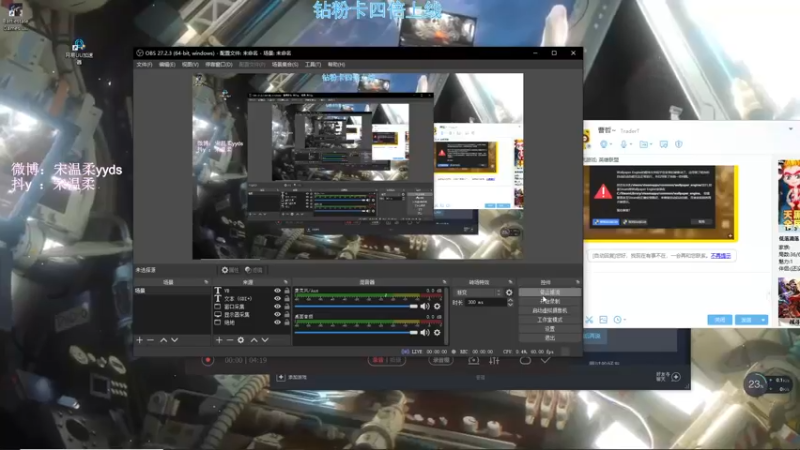Pop out the 场景 dock panel icon
Image resolution: width=800 pixels, height=450 pixels.
tap(206, 282)
